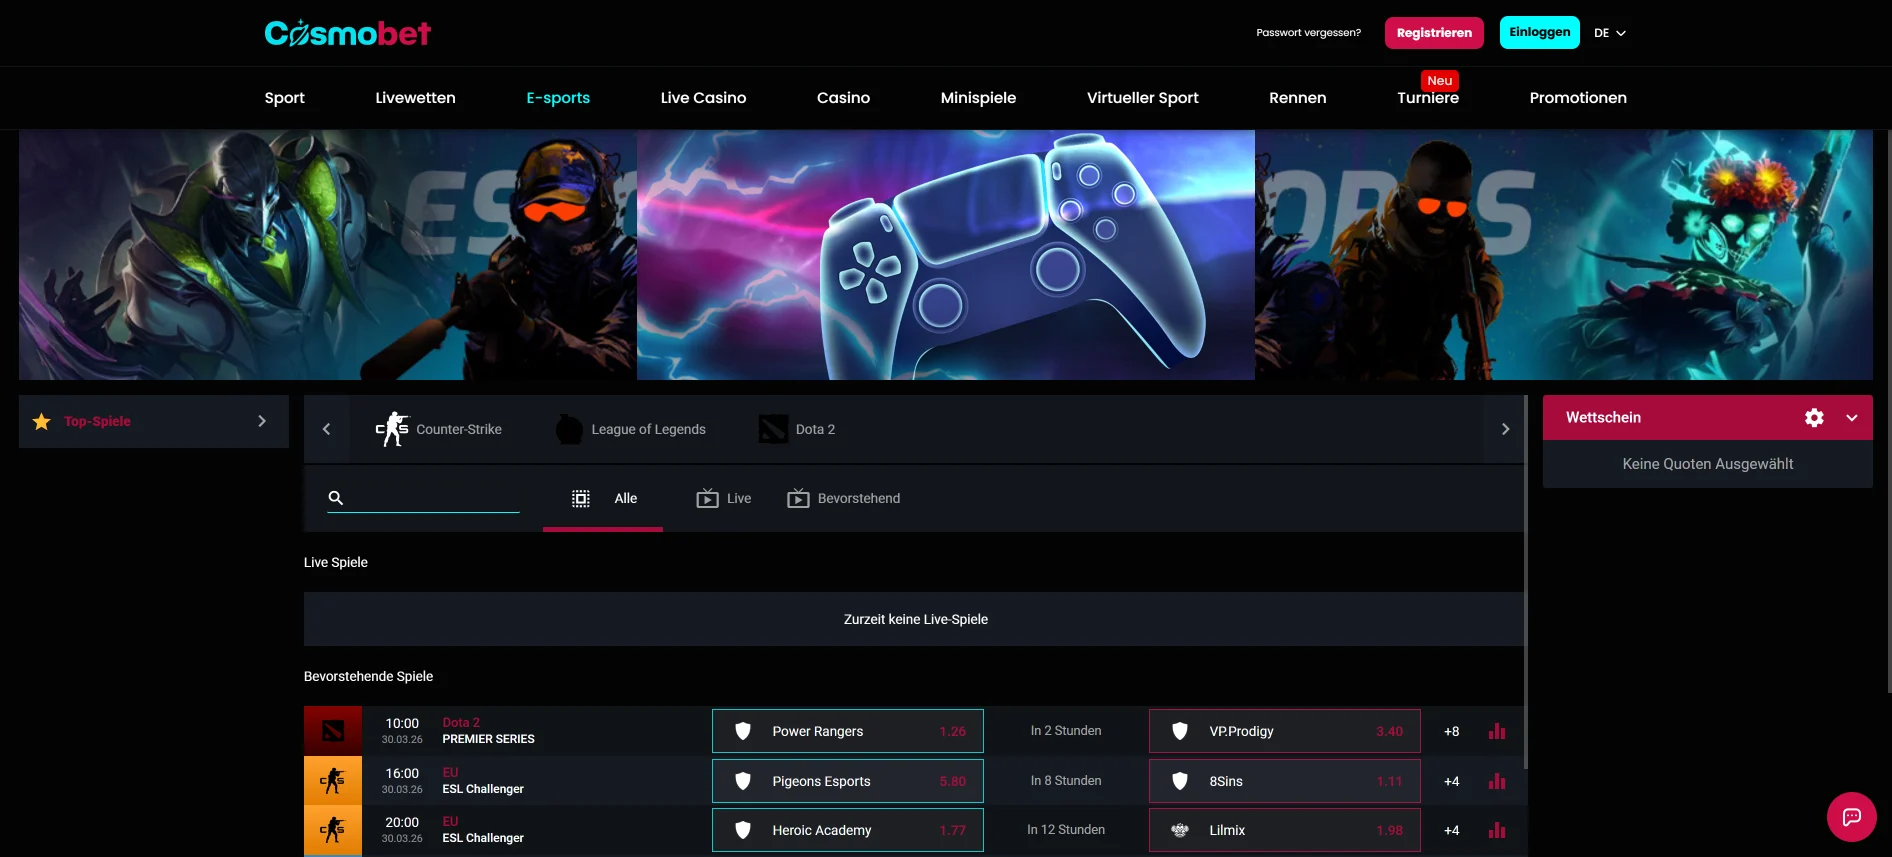1892x857 pixels.
Task: Click the Bevorstehend filter icon
Action: (x=798, y=498)
